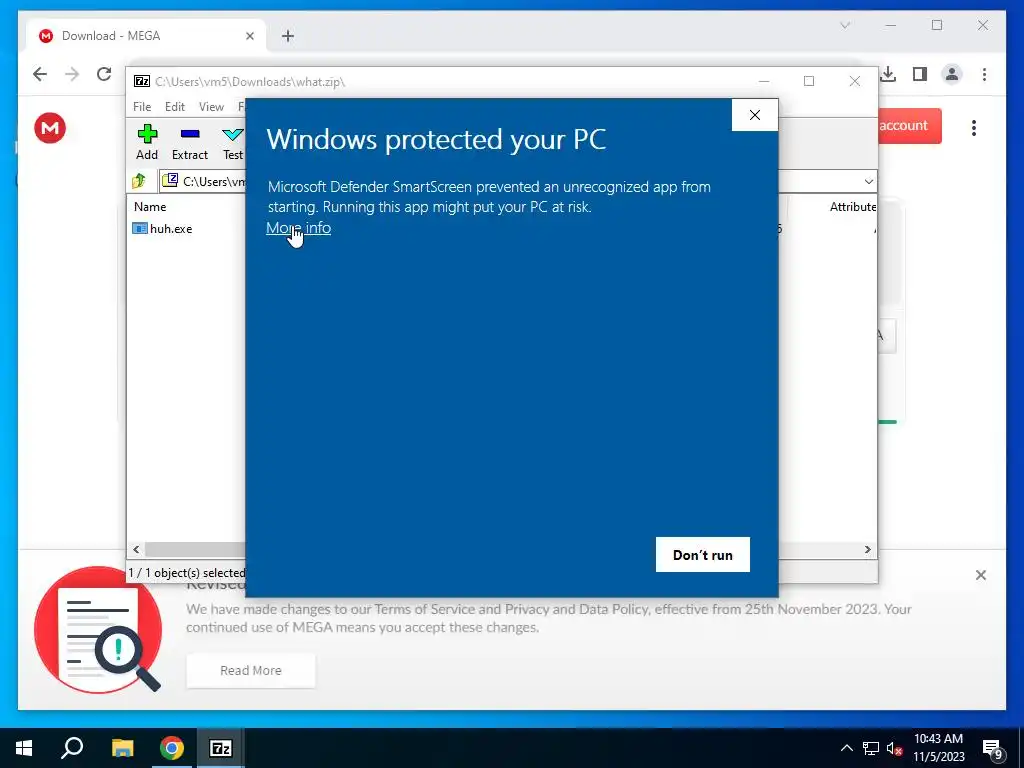Viewport: 1024px width, 768px height.
Task: Click the Add icon in 7-Zip
Action: coord(147,142)
